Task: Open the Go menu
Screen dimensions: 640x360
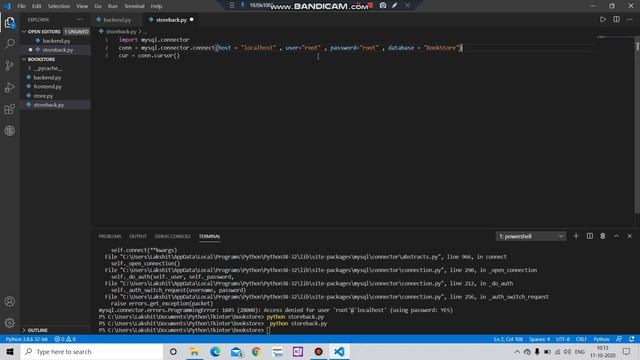Action: [98, 6]
